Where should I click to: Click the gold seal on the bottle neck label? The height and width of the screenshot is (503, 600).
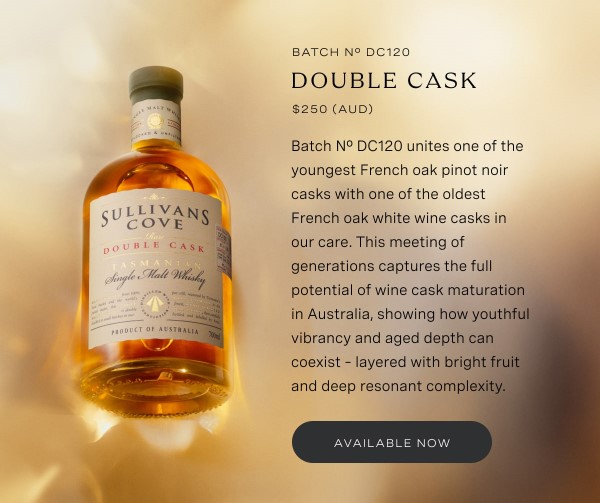click(x=156, y=122)
